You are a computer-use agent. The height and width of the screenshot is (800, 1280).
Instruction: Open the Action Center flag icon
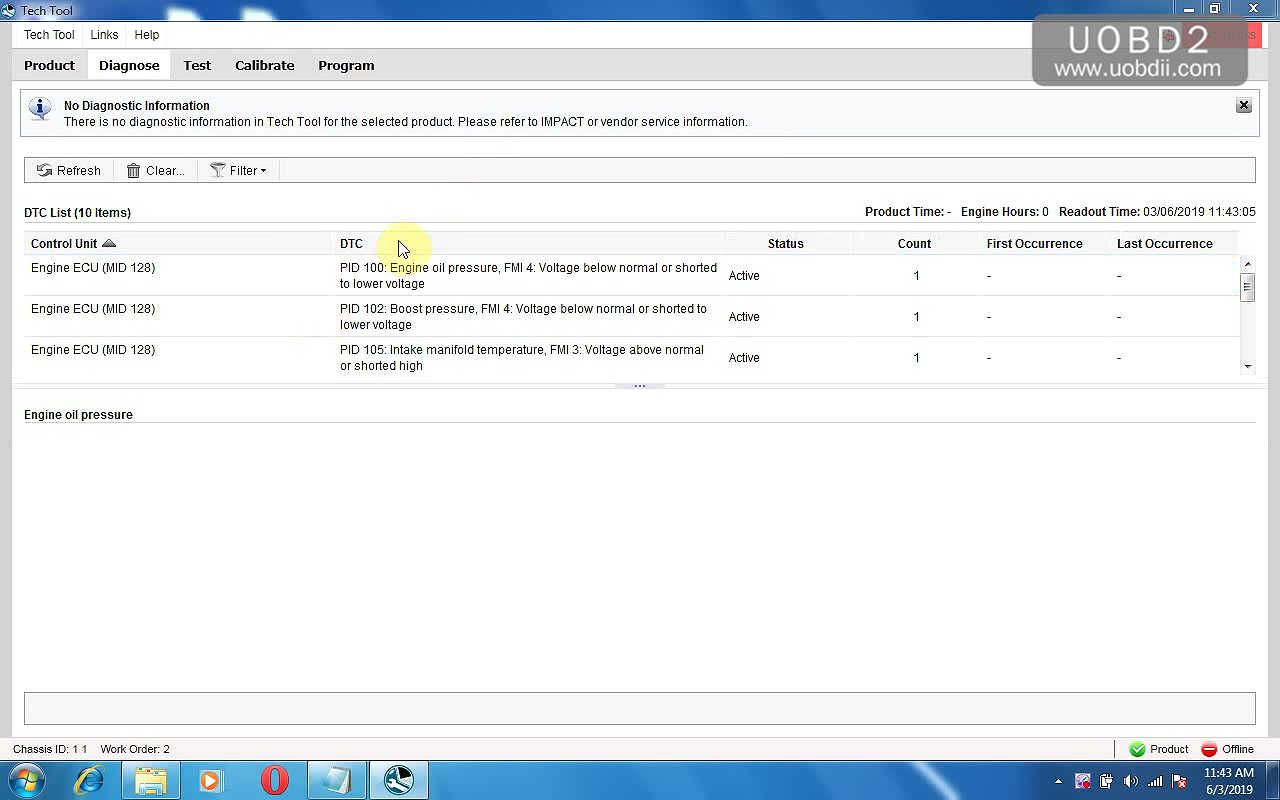click(1180, 781)
